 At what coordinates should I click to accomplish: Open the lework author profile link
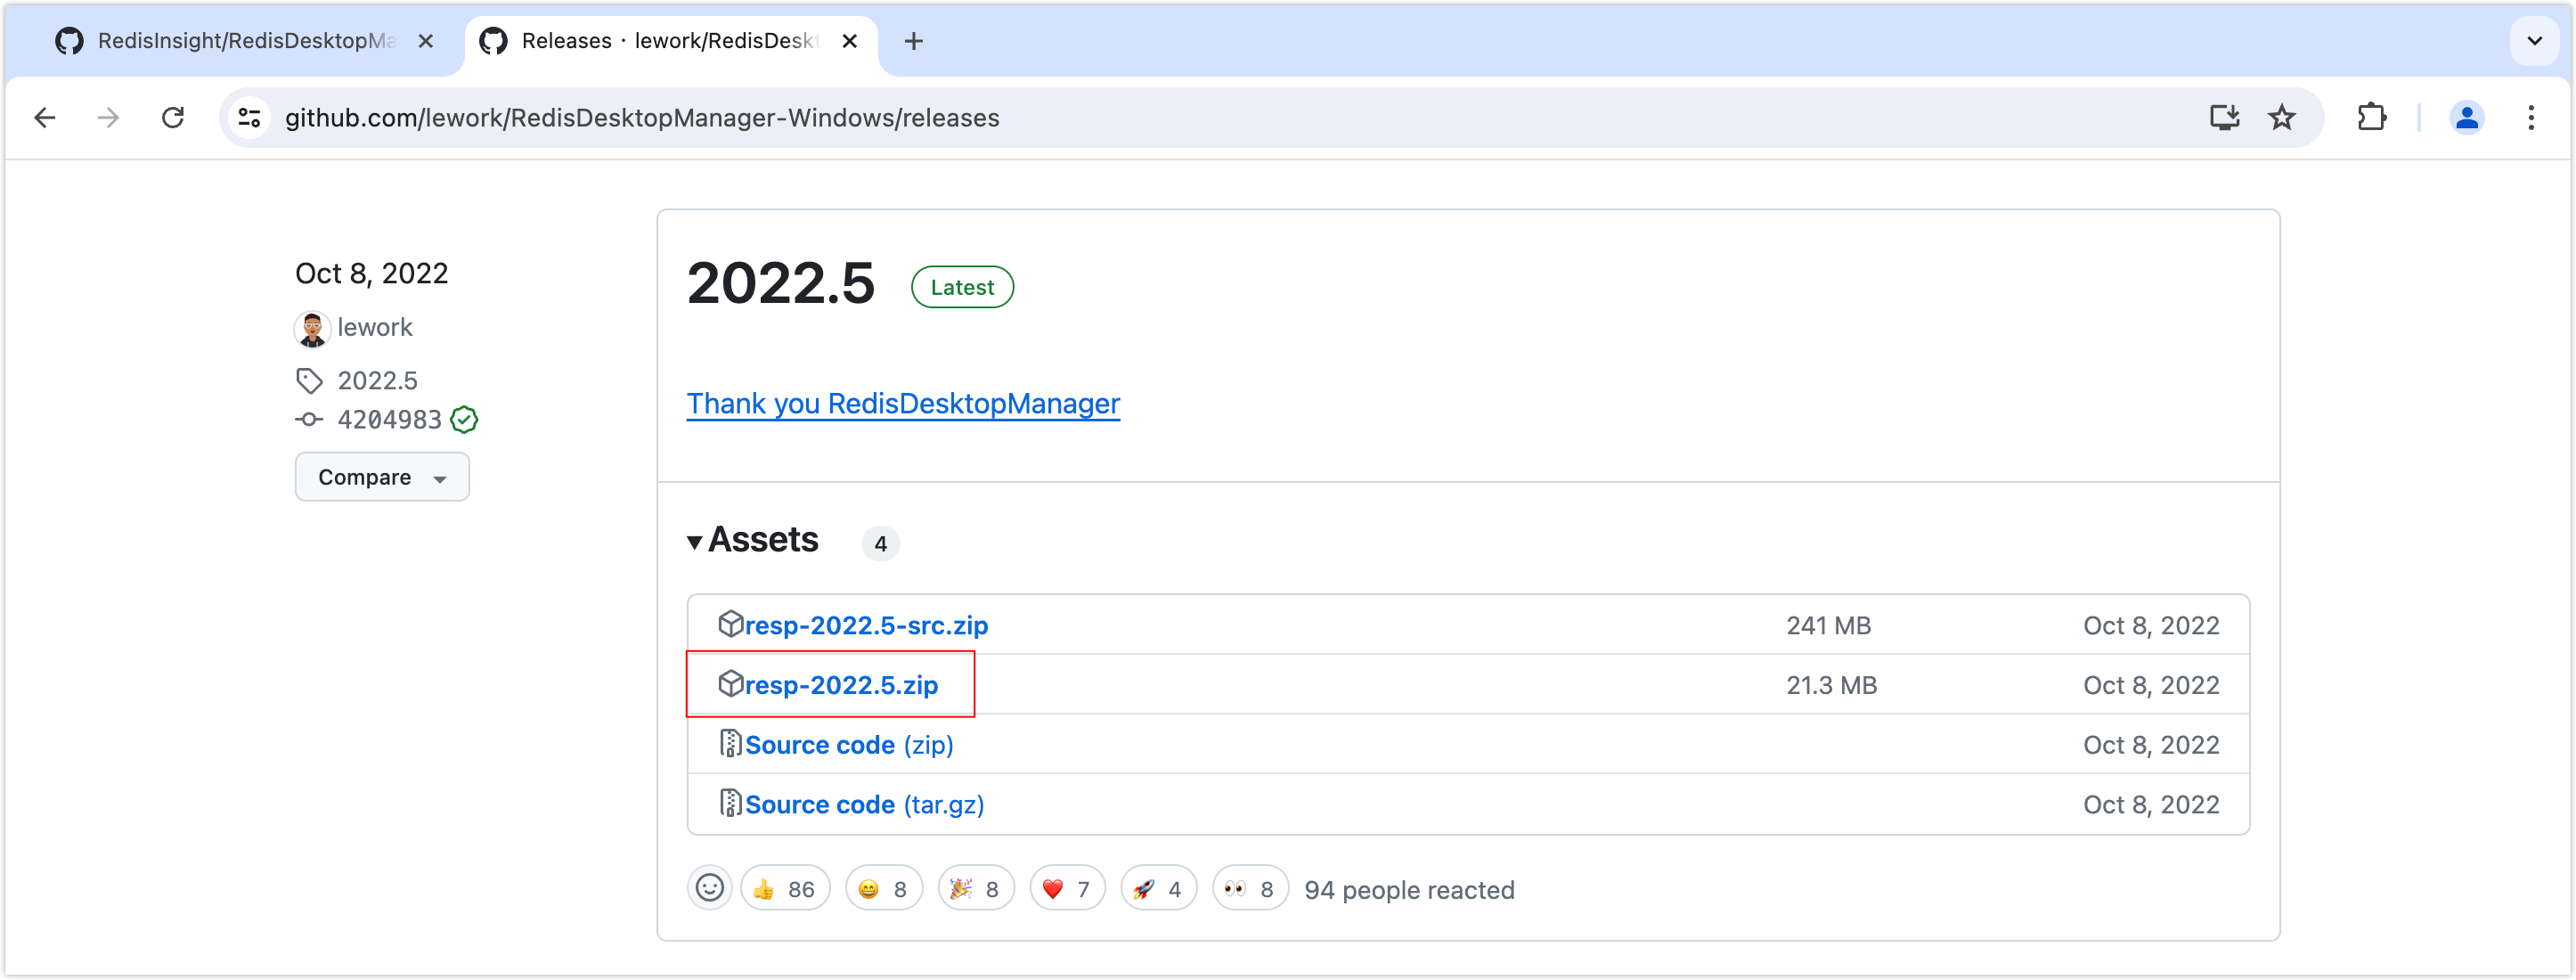[x=374, y=327]
